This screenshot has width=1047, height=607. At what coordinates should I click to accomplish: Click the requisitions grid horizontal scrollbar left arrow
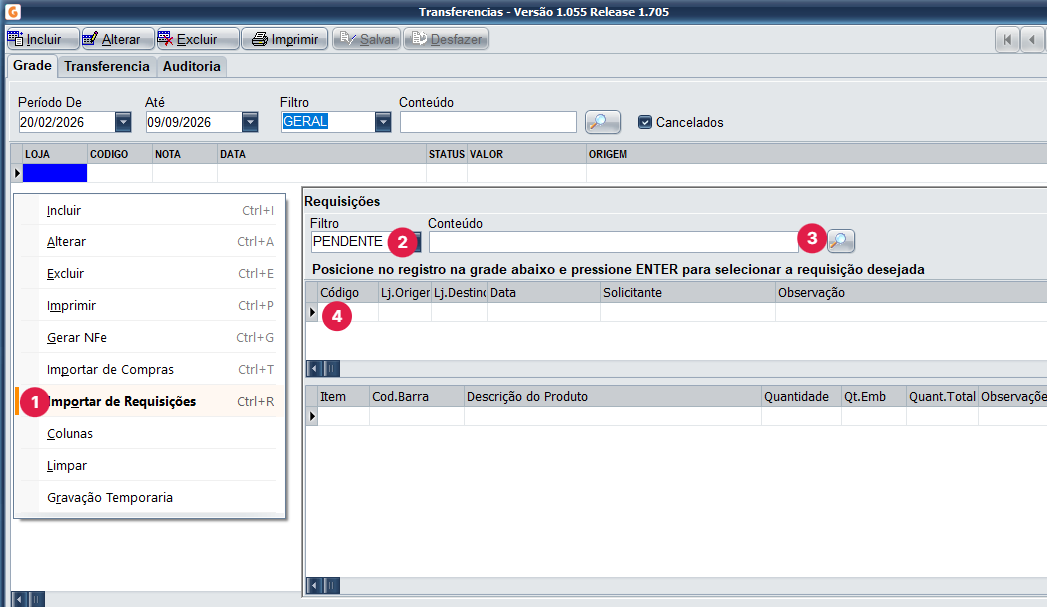pyautogui.click(x=315, y=369)
